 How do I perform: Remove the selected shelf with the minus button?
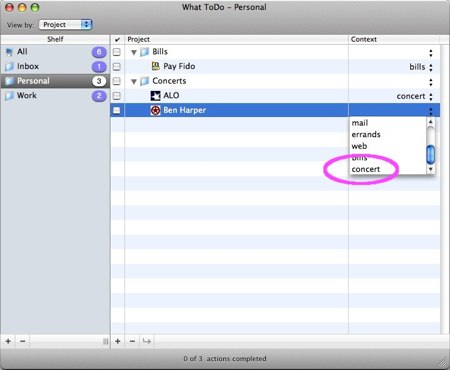tap(22, 341)
